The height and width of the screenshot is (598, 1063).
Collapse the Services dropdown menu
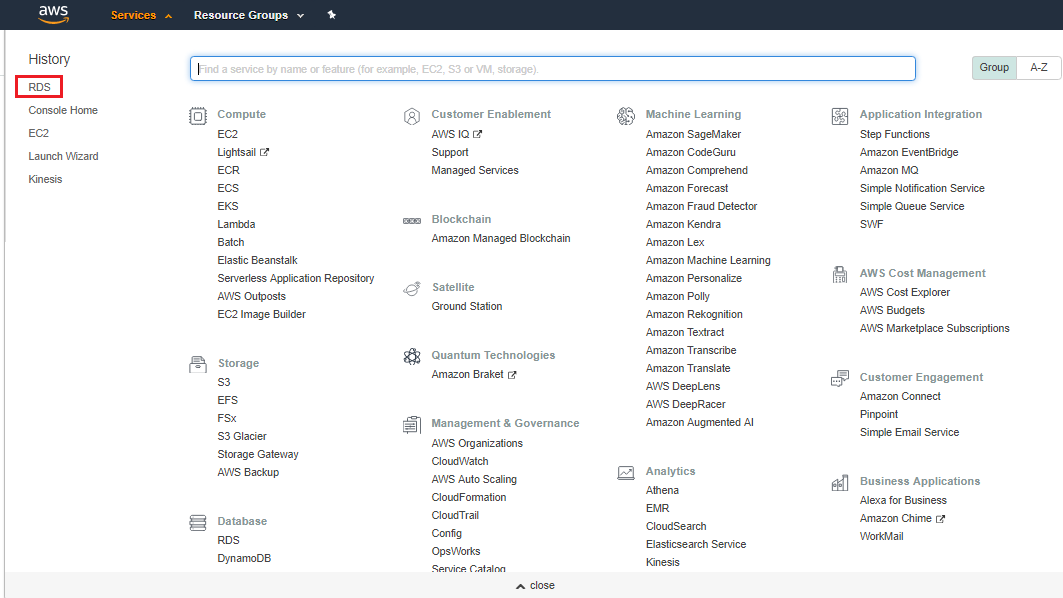(x=141, y=15)
